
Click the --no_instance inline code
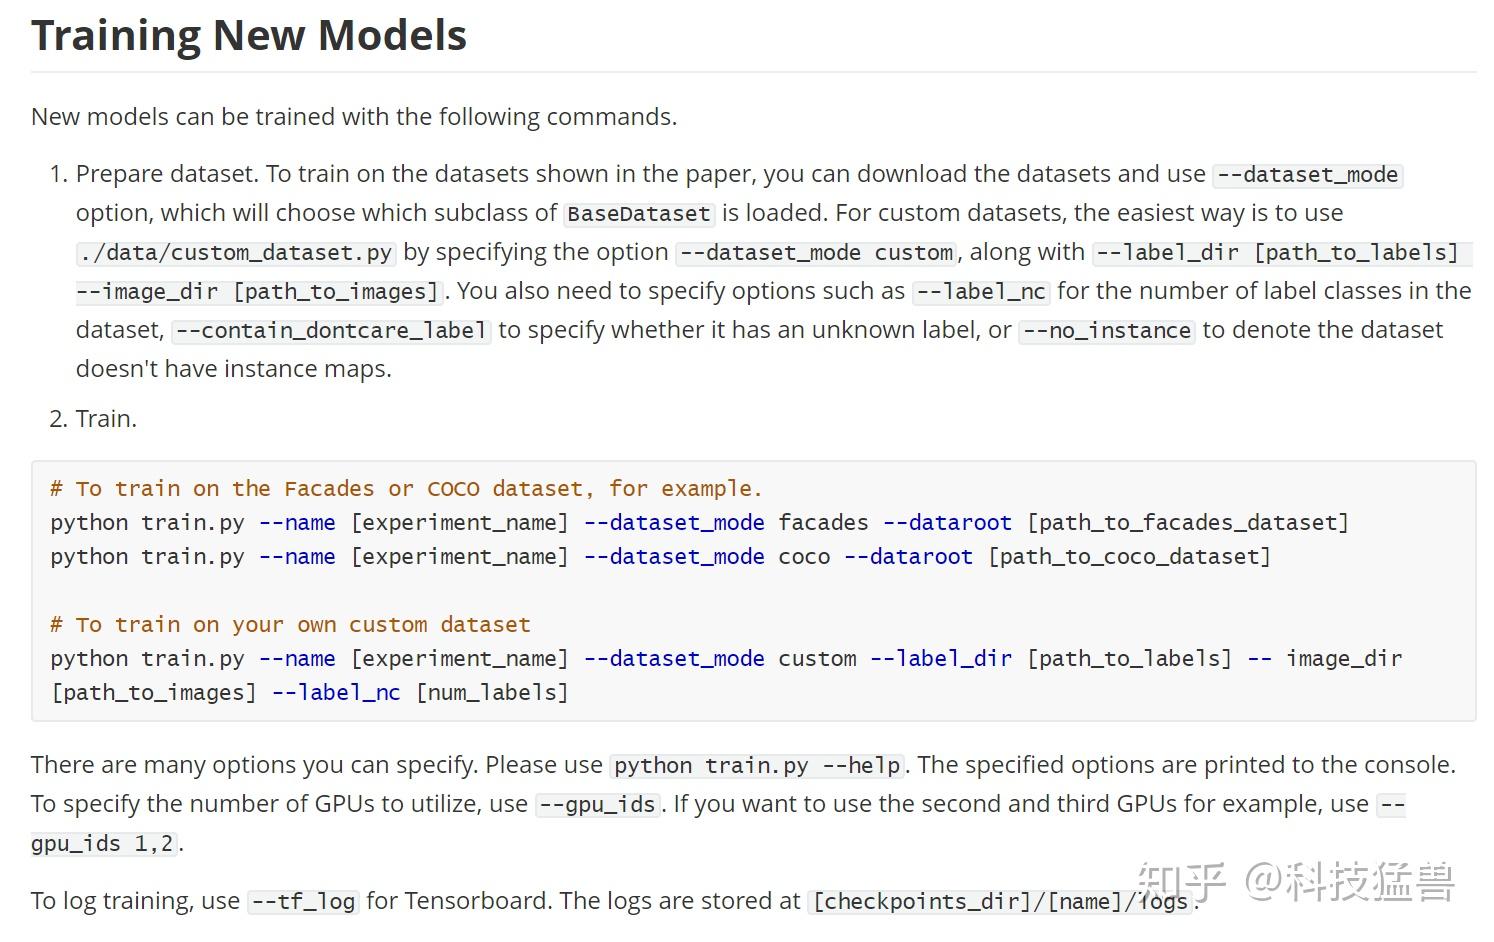pyautogui.click(x=1106, y=331)
